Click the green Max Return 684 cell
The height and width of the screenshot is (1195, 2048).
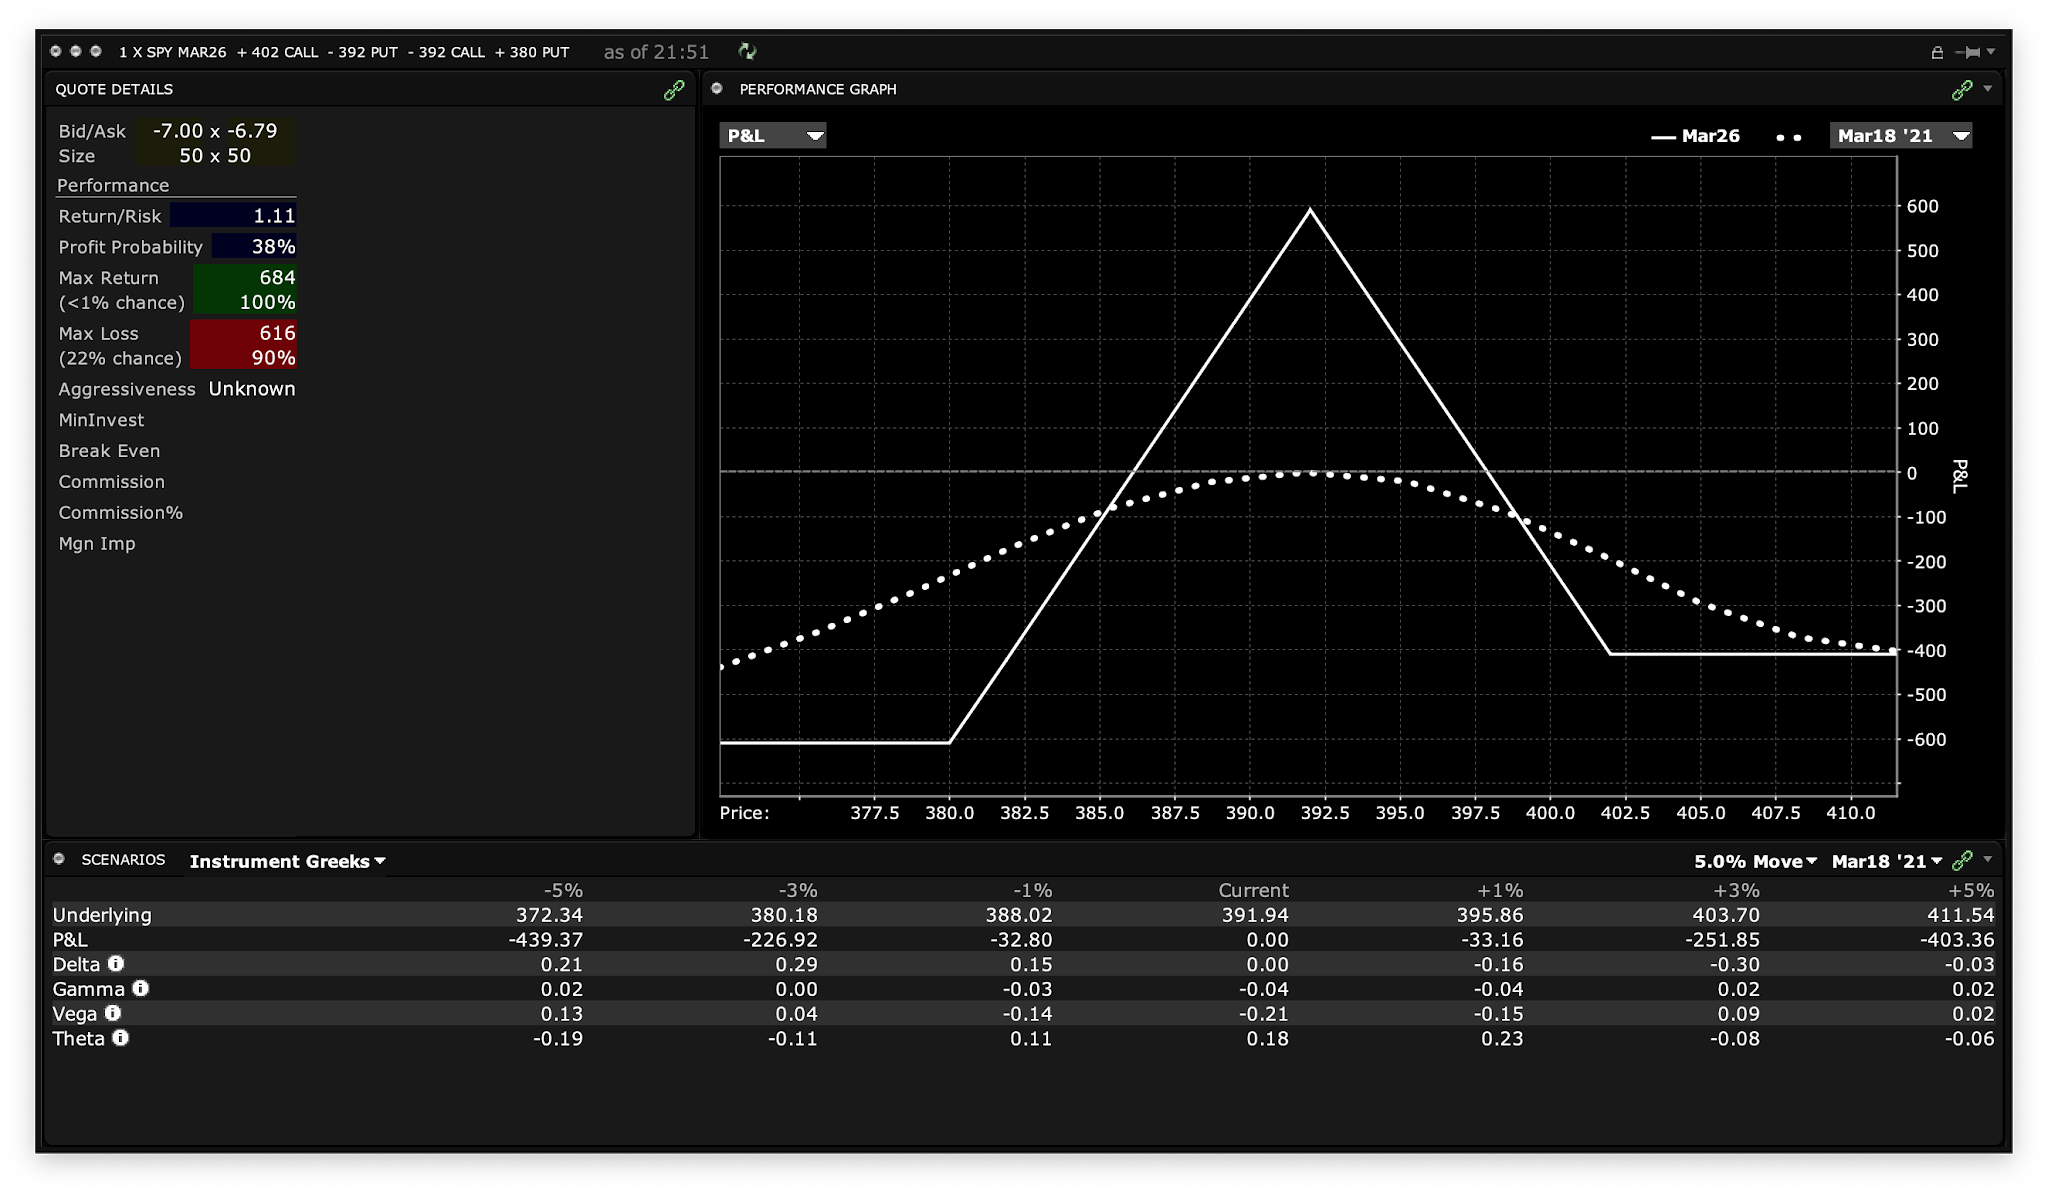245,290
